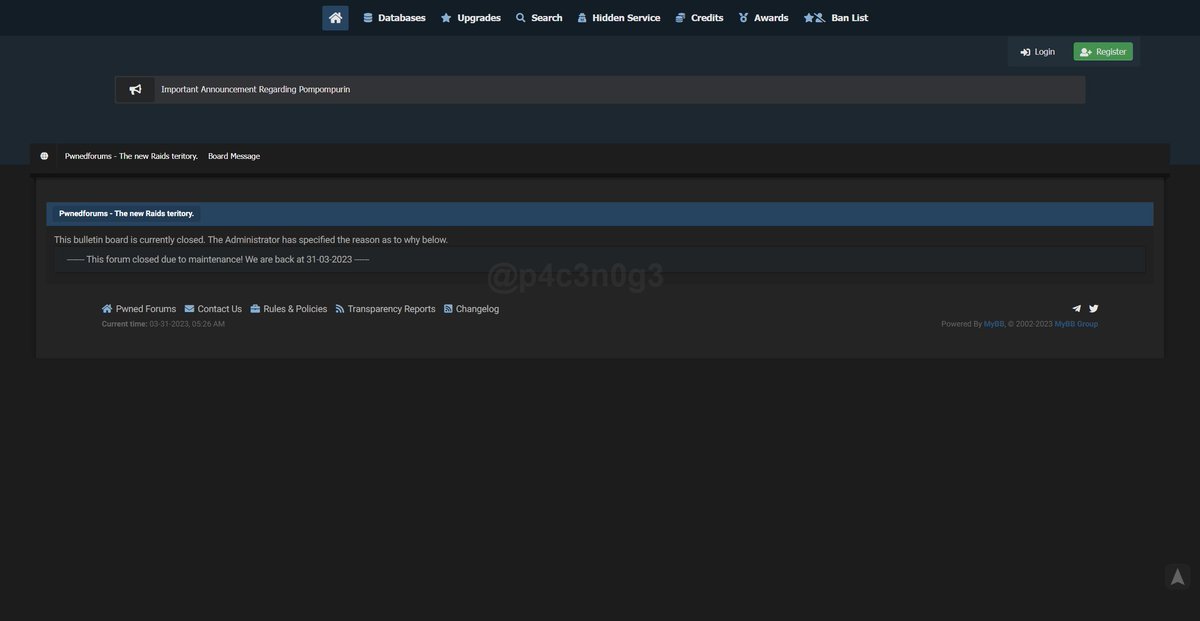The image size is (1200, 621).
Task: Click the Telegram icon in the footer
Action: coord(1077,309)
